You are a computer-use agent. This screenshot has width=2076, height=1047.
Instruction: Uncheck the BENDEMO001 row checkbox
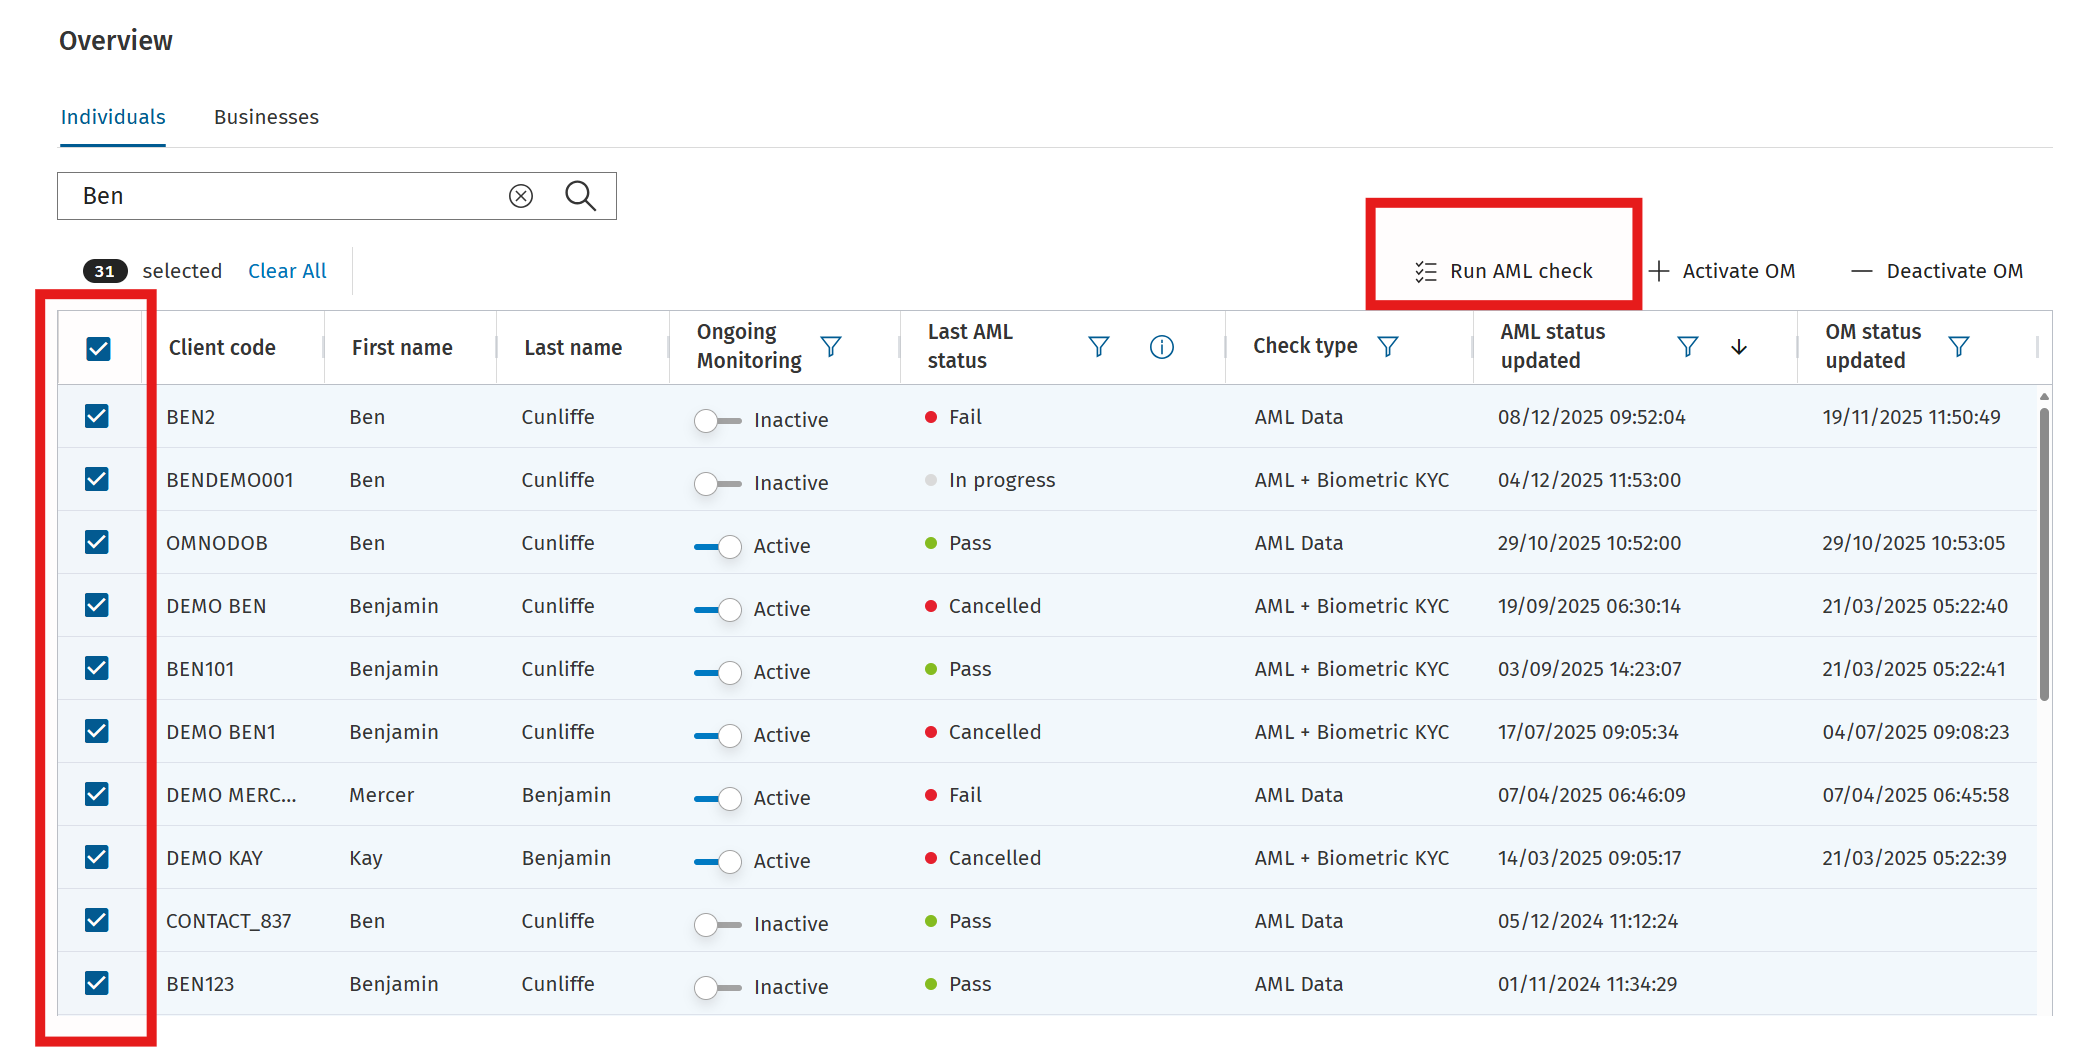(97, 479)
